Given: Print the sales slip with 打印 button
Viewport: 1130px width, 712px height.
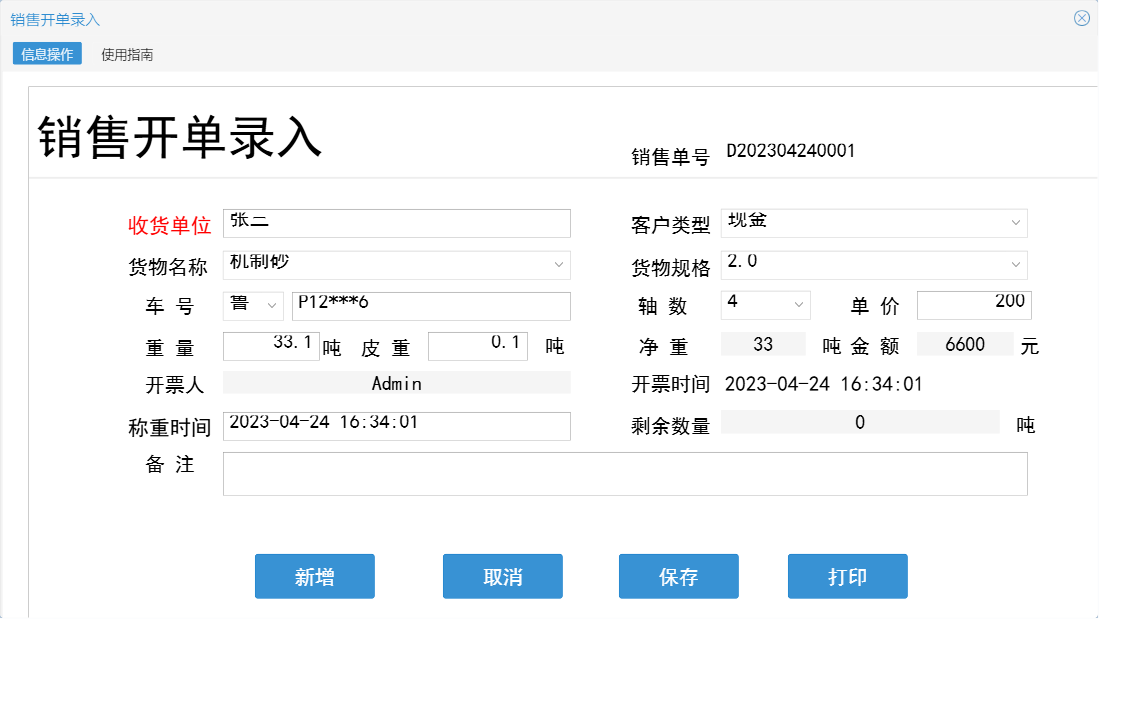Looking at the screenshot, I should (x=847, y=576).
